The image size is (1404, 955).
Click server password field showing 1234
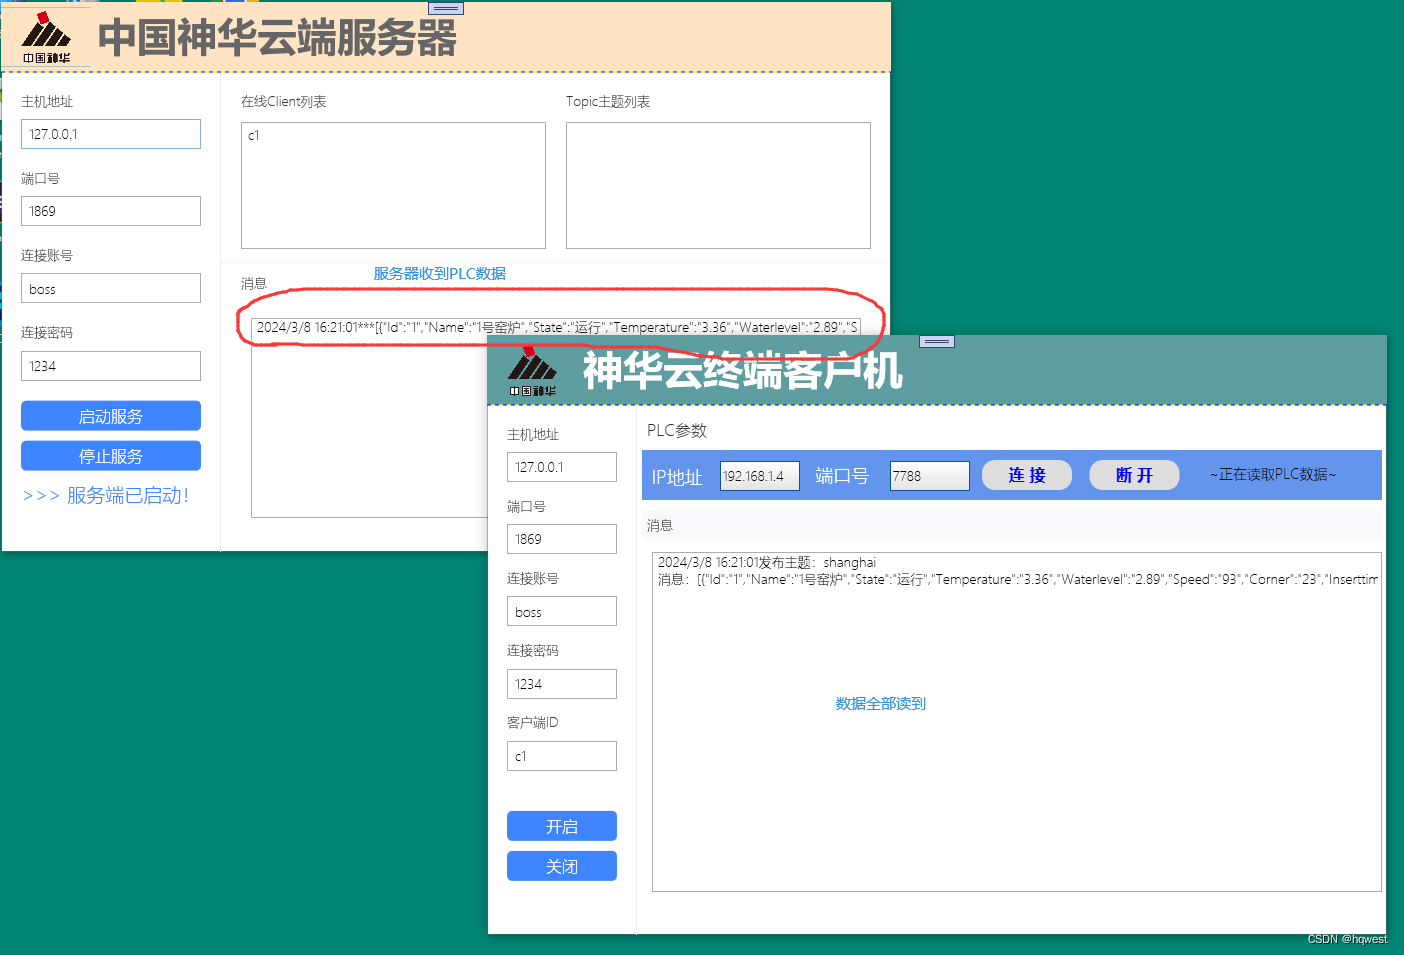111,366
